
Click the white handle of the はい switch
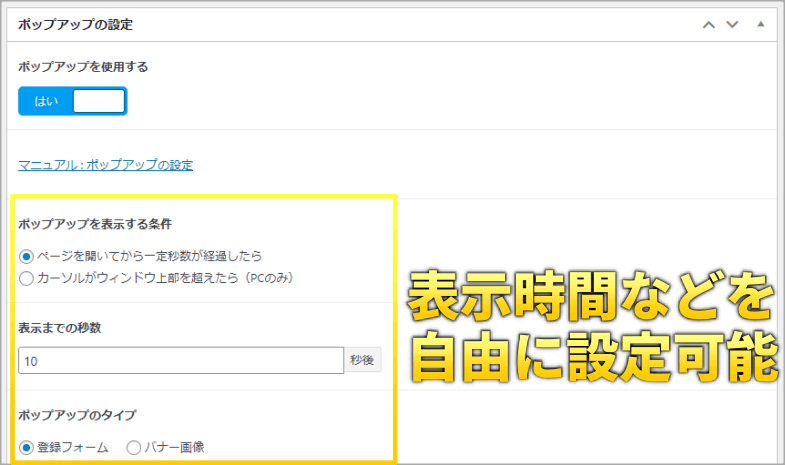pos(99,101)
